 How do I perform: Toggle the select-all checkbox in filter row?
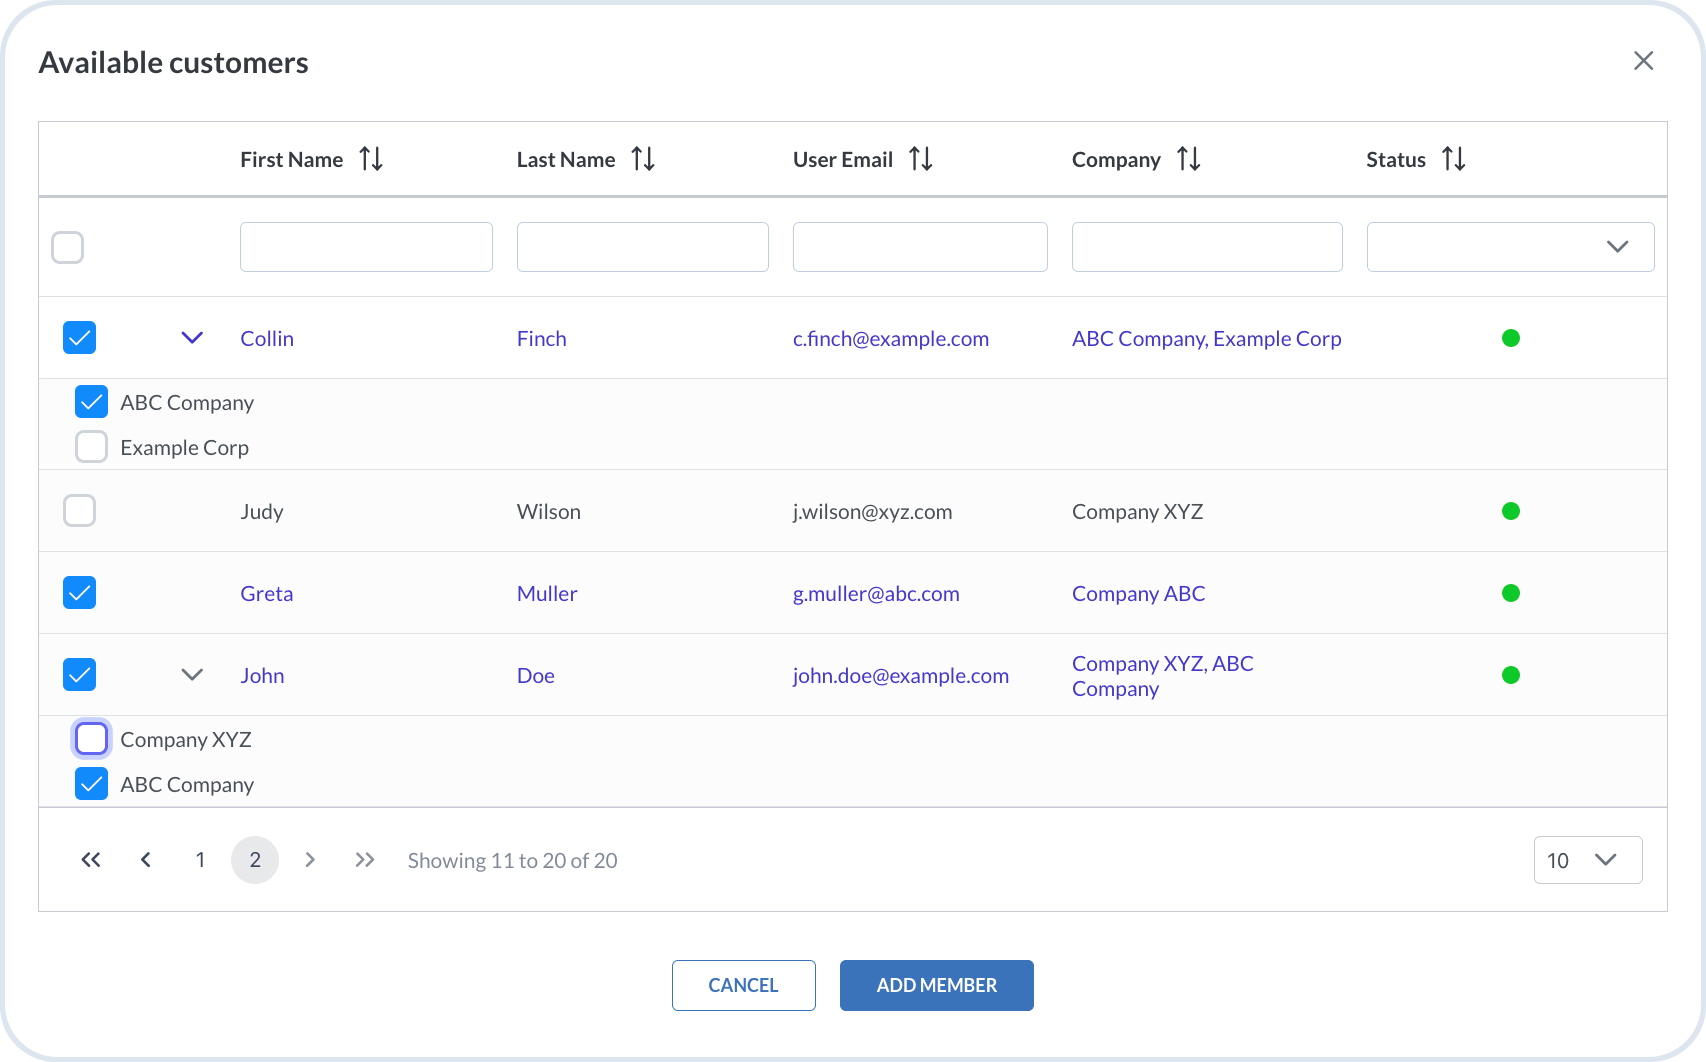coord(68,247)
